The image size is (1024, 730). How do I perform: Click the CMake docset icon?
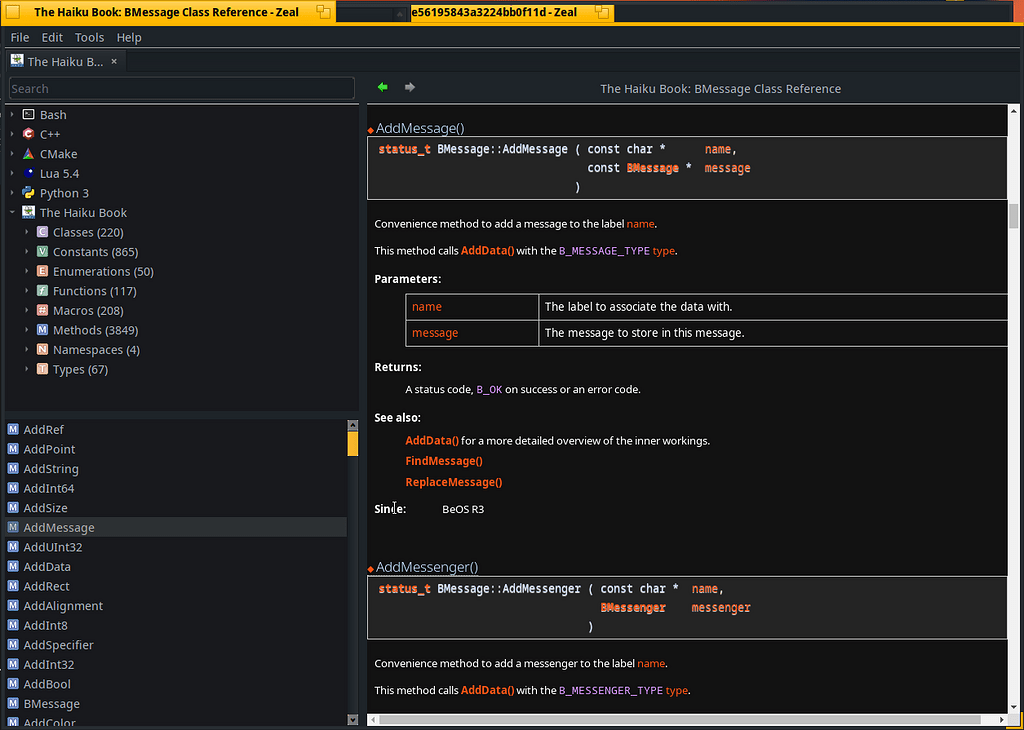pyautogui.click(x=28, y=153)
